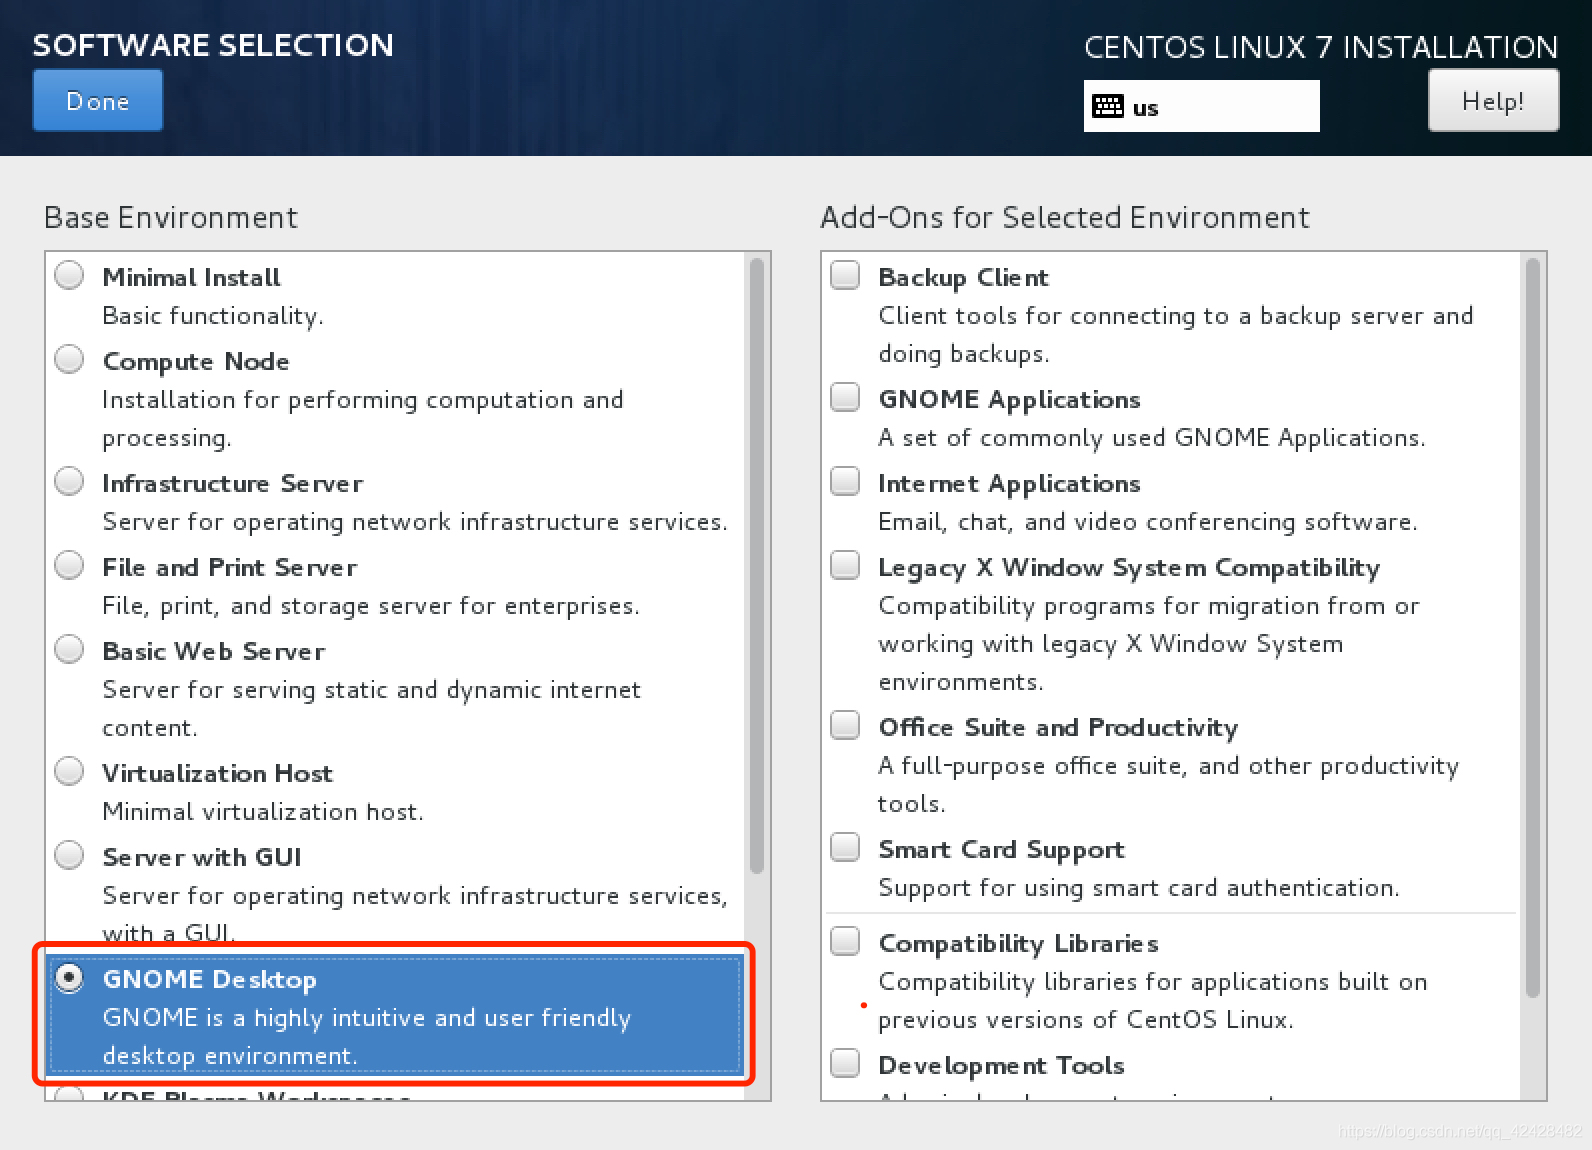This screenshot has width=1592, height=1150.
Task: Select File and Print Server radio
Action: (69, 565)
